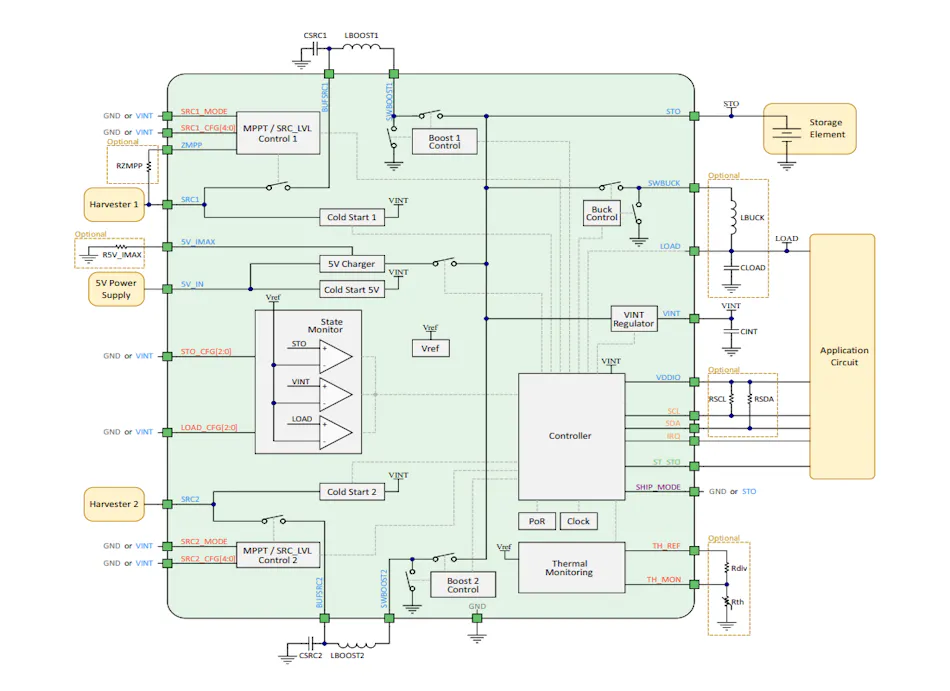Click the switch on the SRC1 line

click(278, 185)
